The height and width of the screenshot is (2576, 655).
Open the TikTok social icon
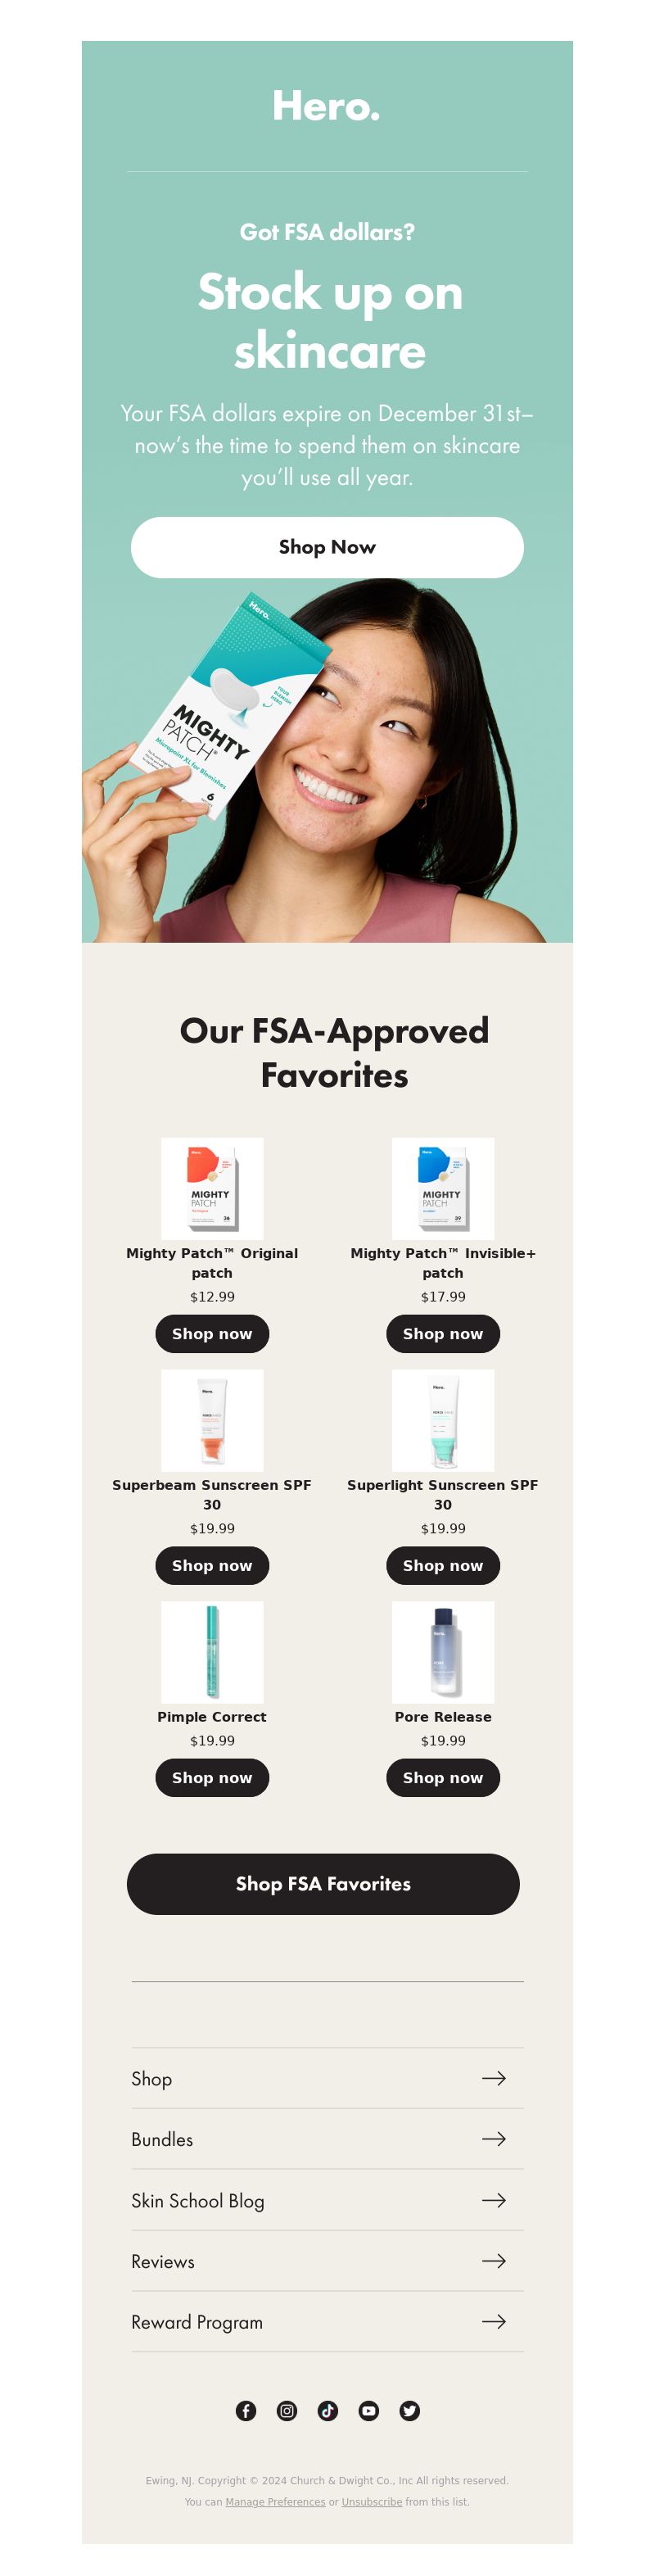point(328,2410)
